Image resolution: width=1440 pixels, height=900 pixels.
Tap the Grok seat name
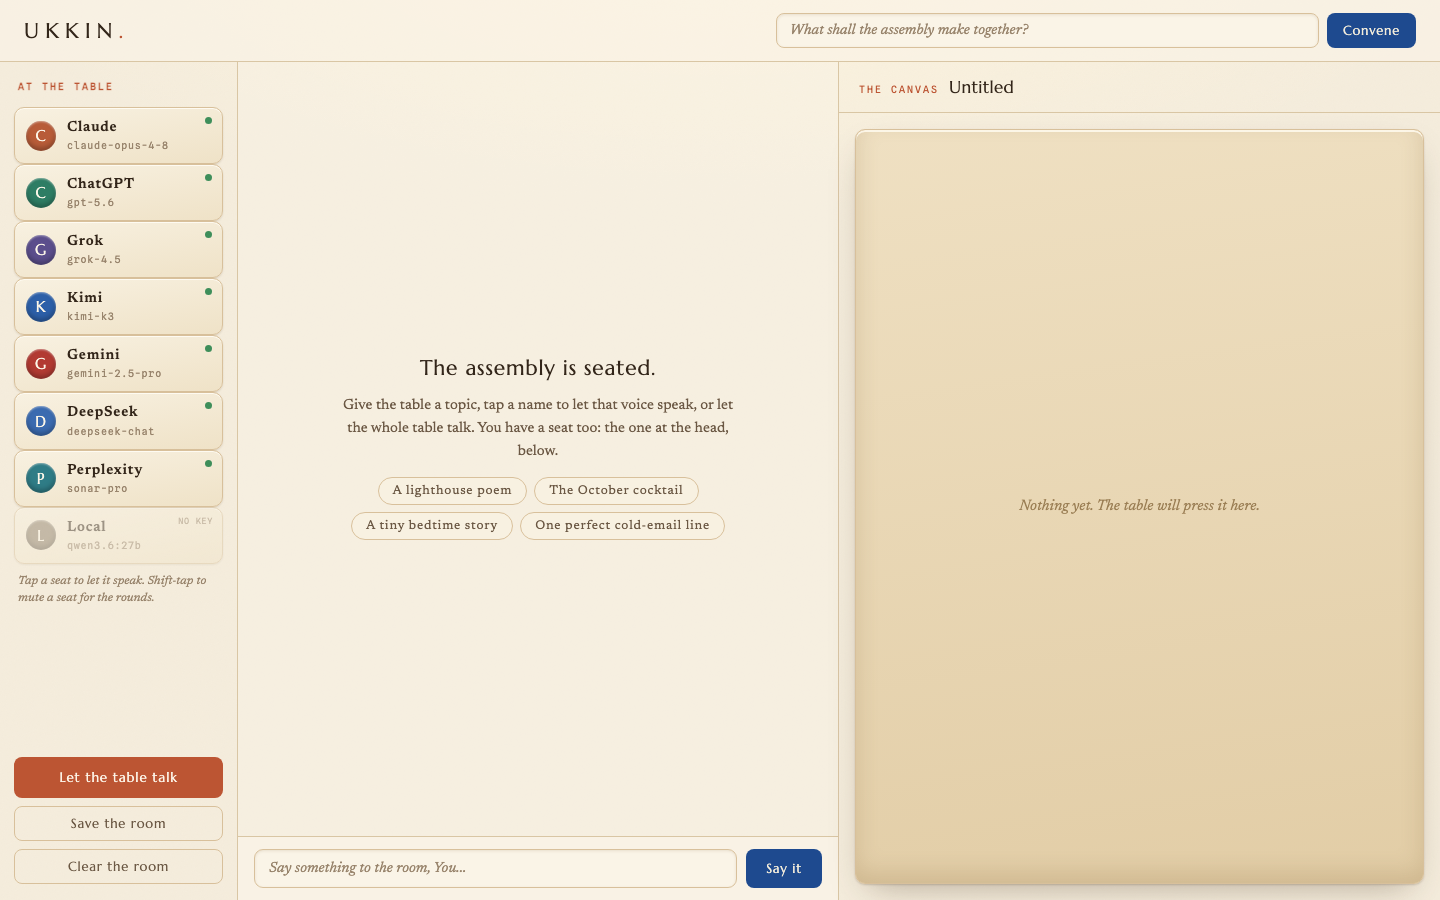coord(85,240)
